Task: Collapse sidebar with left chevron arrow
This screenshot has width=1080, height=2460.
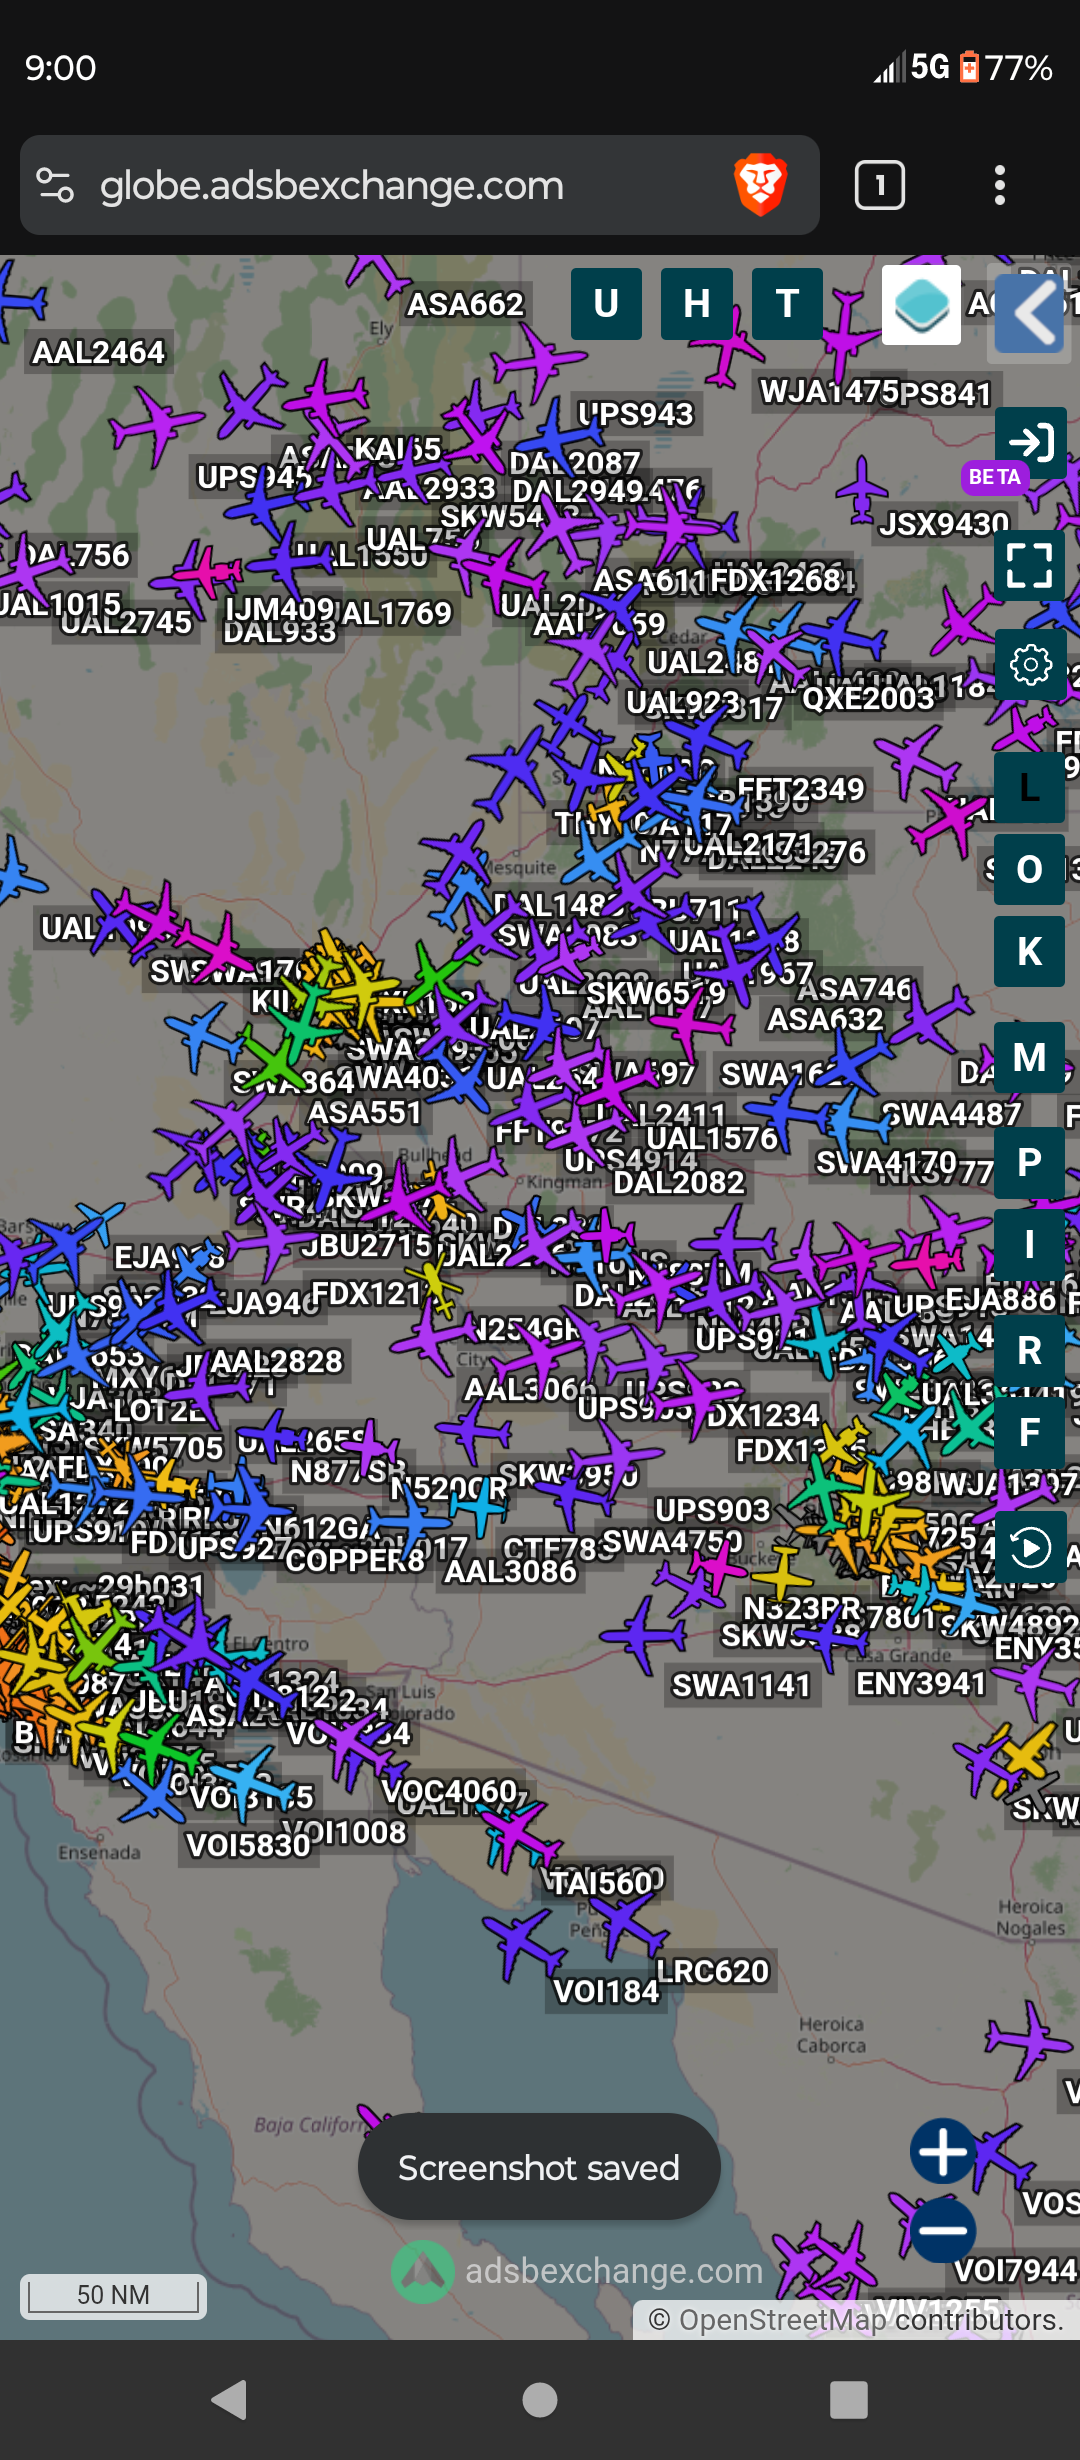Action: [1030, 313]
